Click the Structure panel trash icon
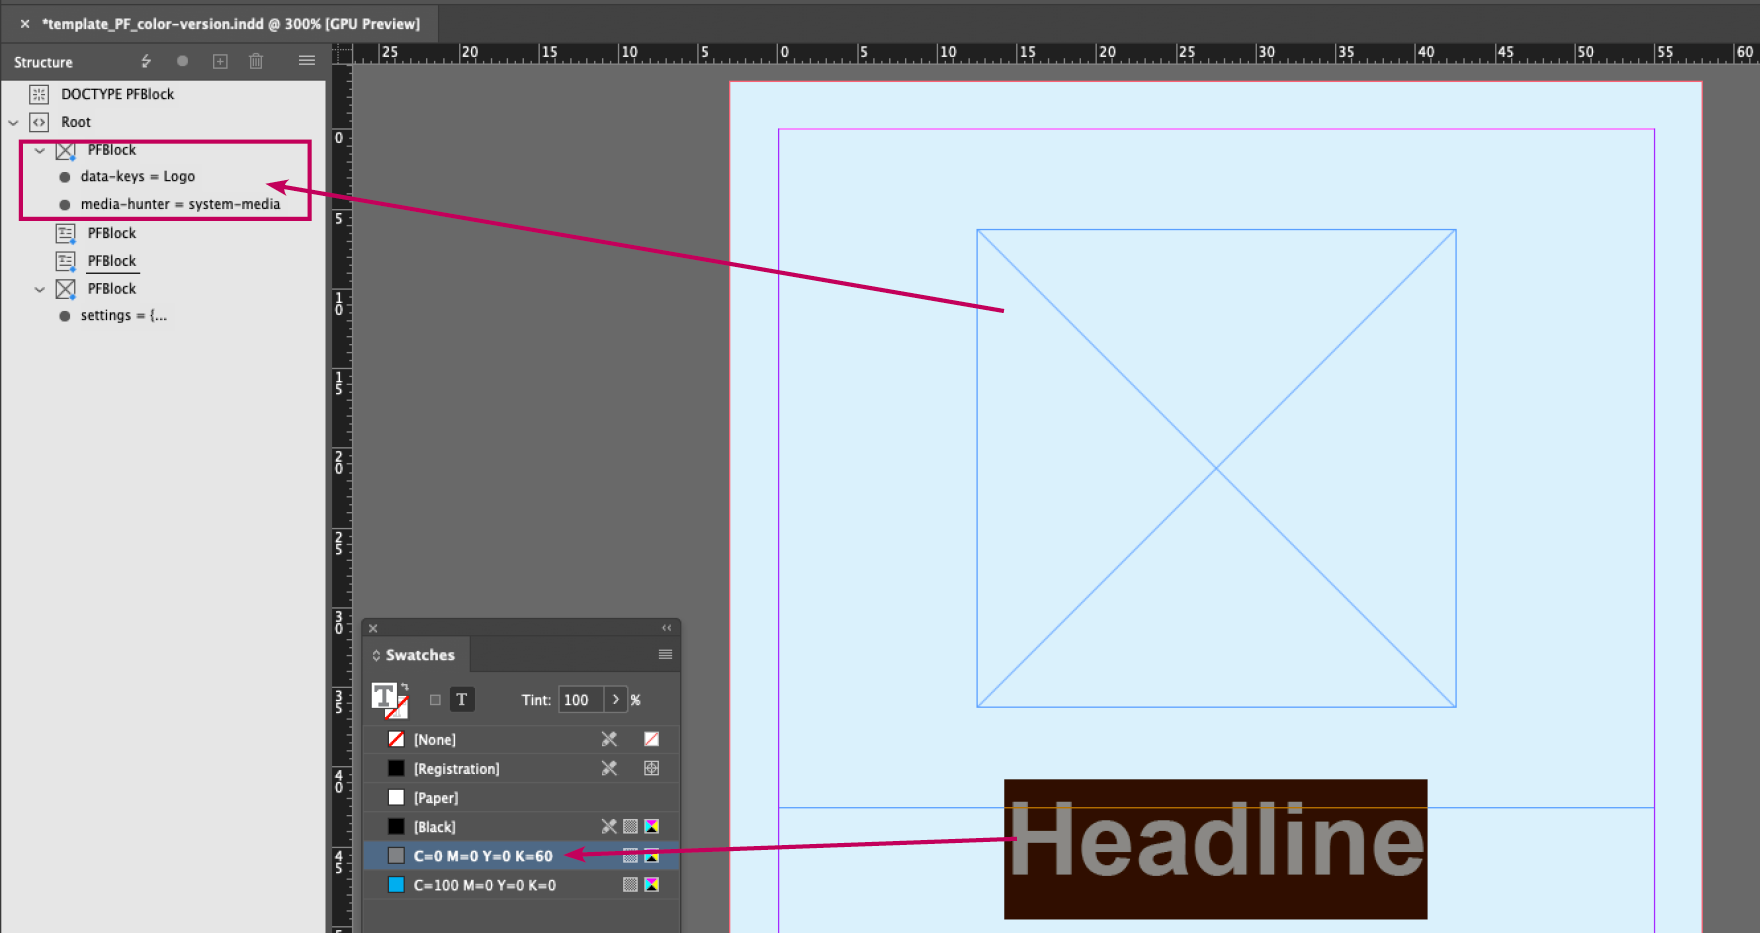Viewport: 1760px width, 933px height. coord(256,61)
